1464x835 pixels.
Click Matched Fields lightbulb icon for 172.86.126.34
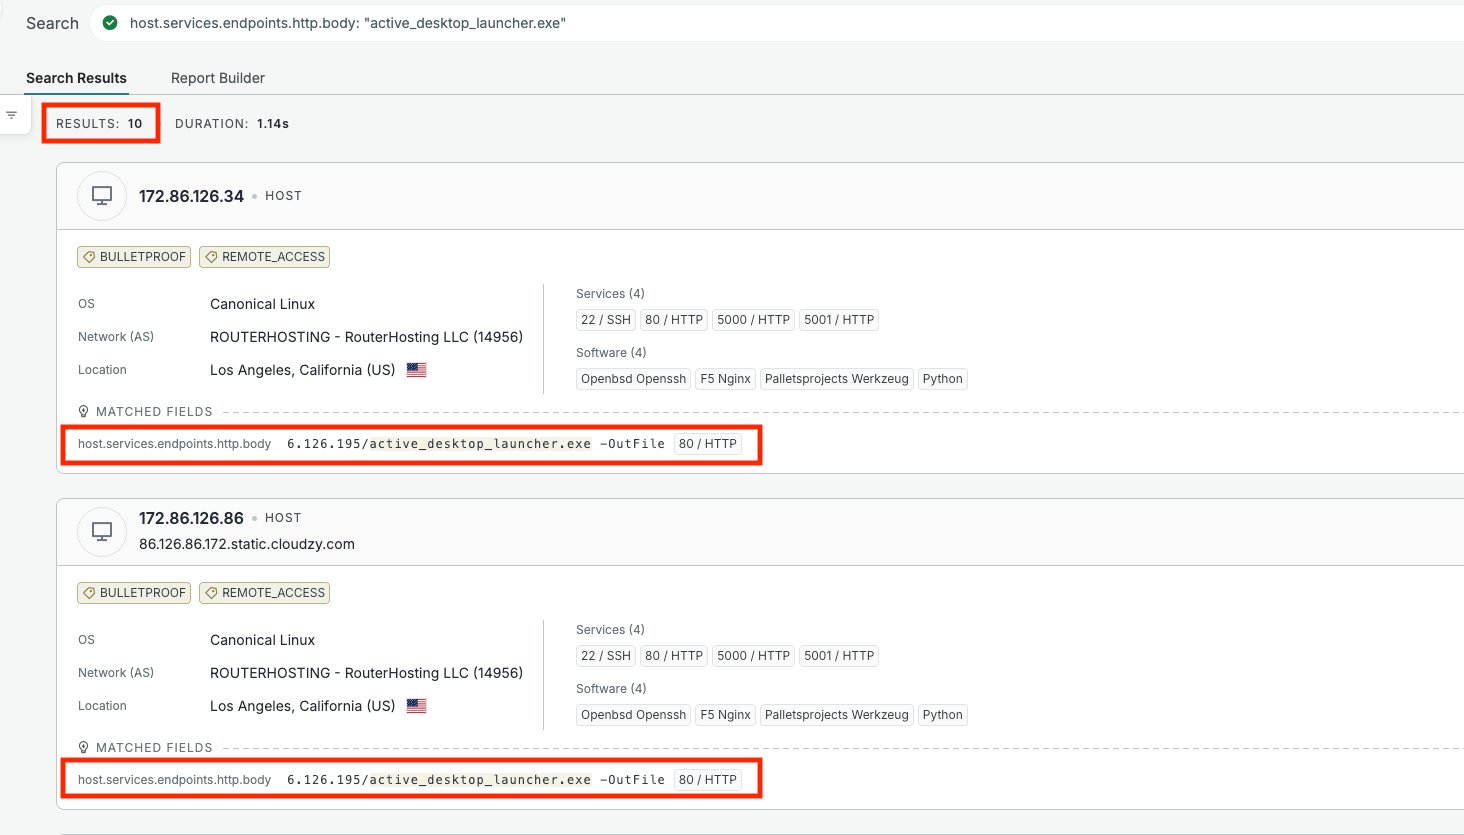tap(84, 411)
